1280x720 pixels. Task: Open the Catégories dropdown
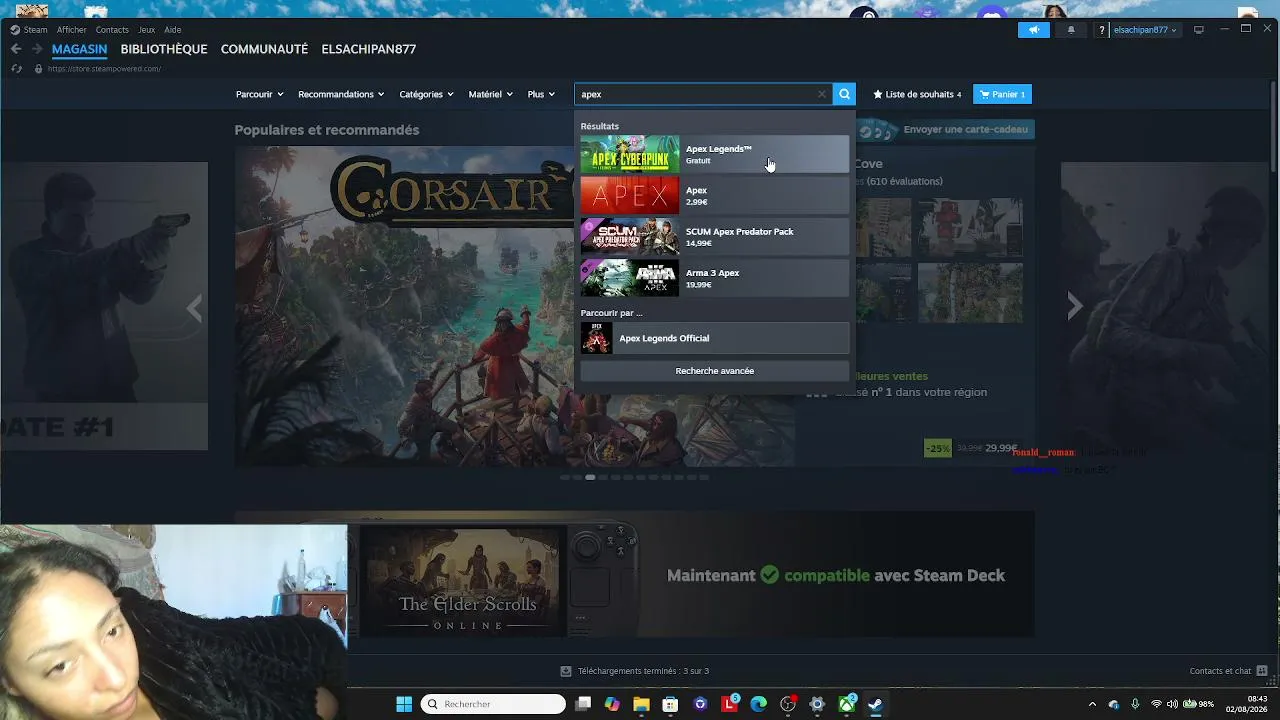coord(426,94)
